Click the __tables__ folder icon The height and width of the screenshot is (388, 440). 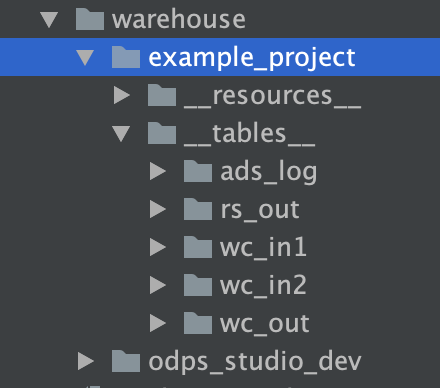(162, 133)
